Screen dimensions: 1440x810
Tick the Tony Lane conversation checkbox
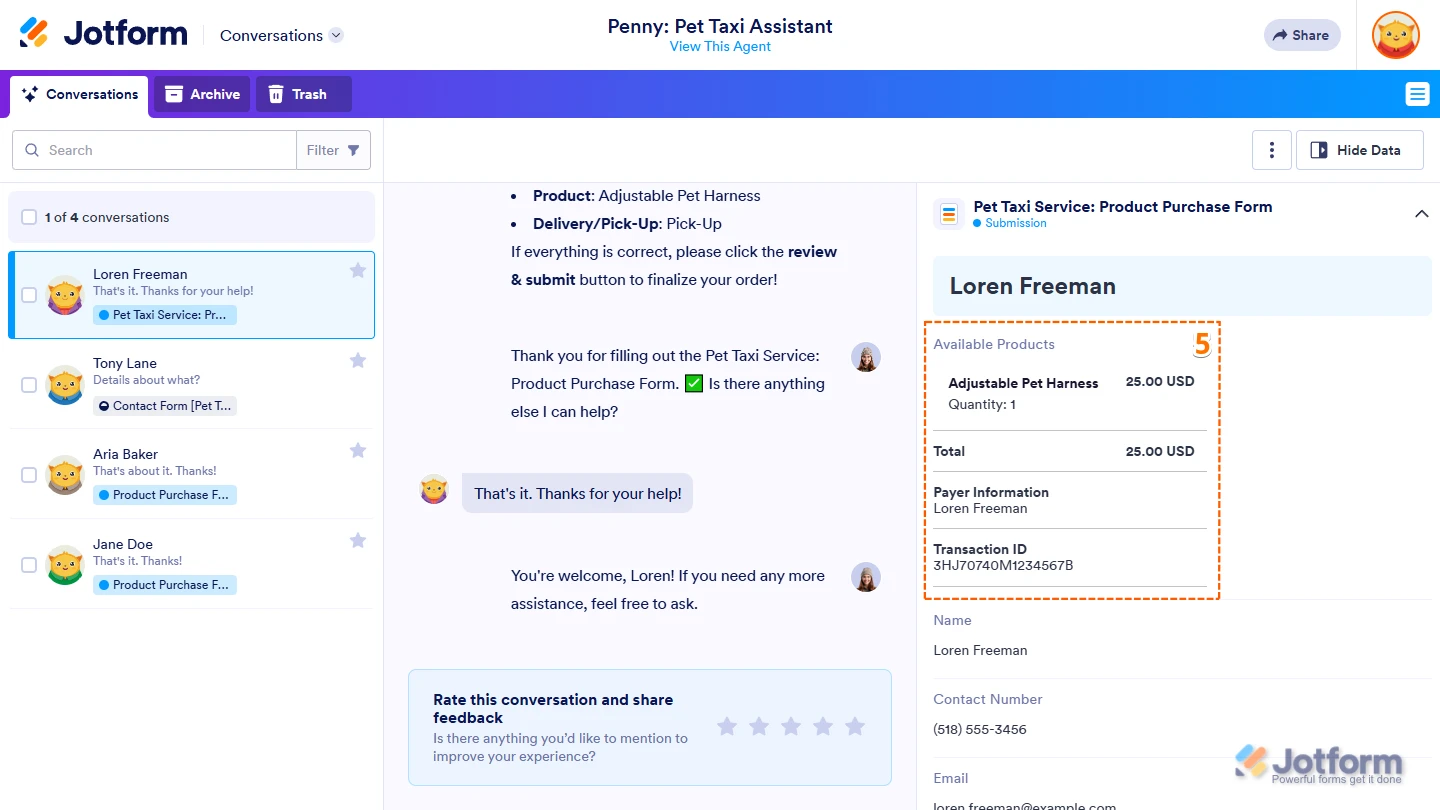29,385
